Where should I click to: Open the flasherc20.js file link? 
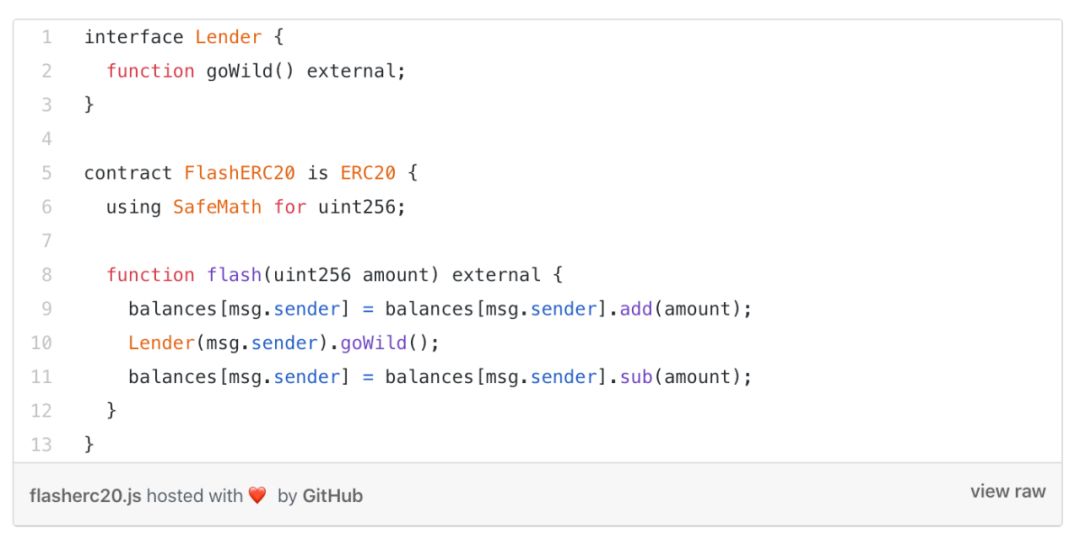[x=85, y=495]
